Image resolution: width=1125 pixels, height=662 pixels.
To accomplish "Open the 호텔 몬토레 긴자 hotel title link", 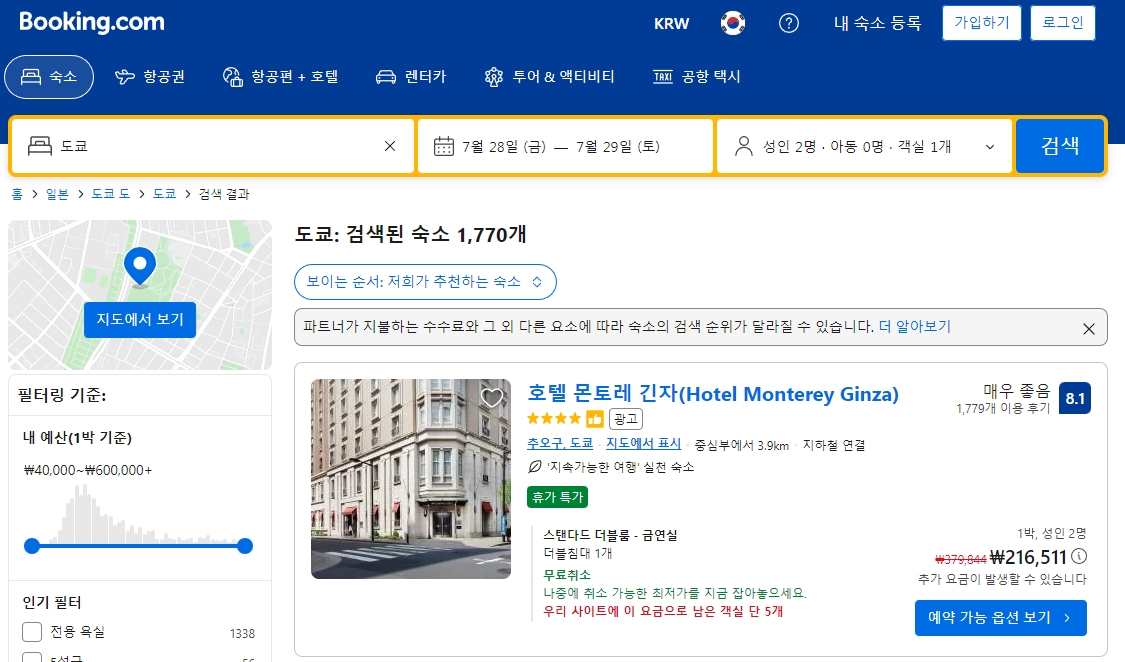I will point(712,394).
